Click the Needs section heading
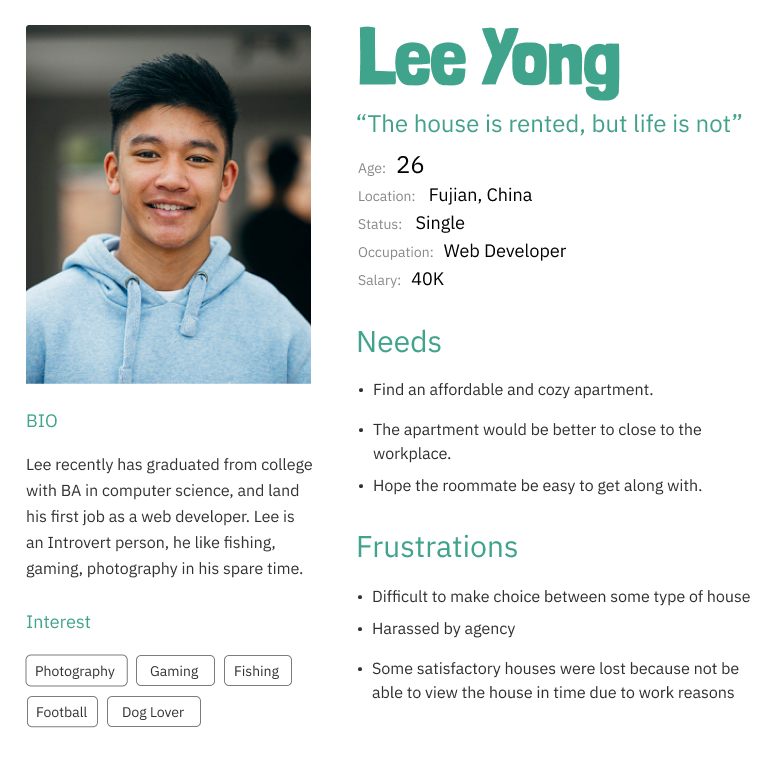The height and width of the screenshot is (768, 773). pyautogui.click(x=399, y=342)
